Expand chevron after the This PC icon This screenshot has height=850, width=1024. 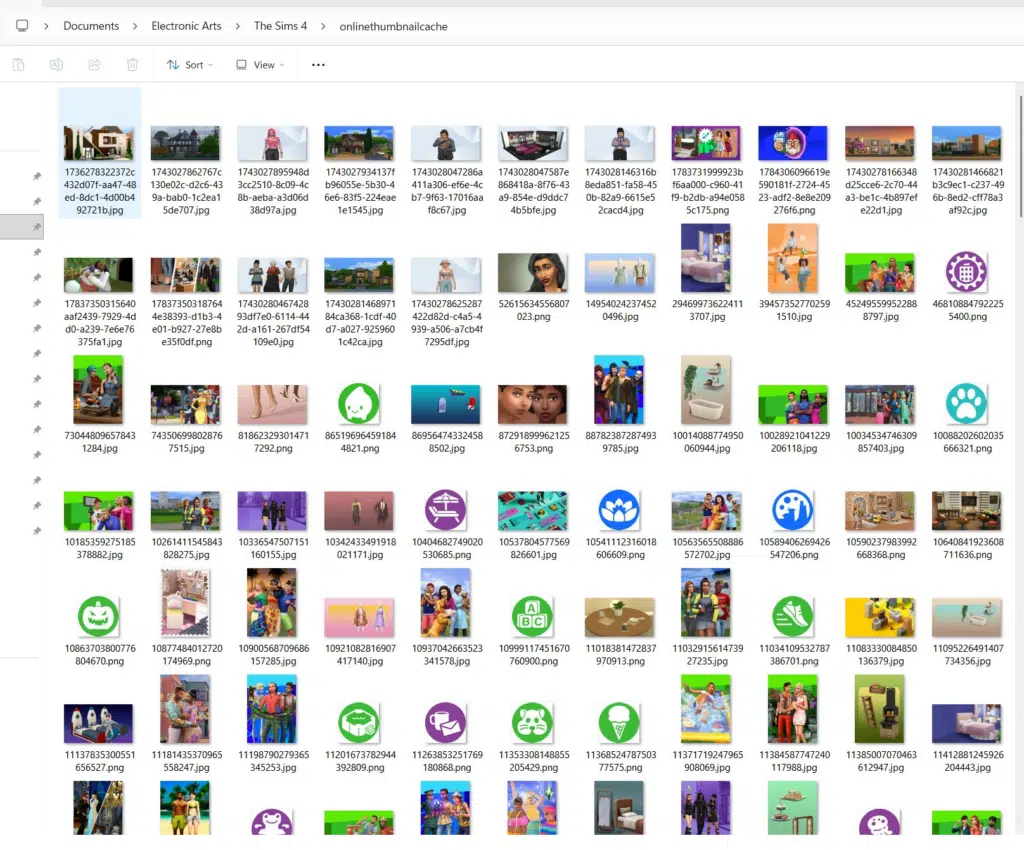46,26
